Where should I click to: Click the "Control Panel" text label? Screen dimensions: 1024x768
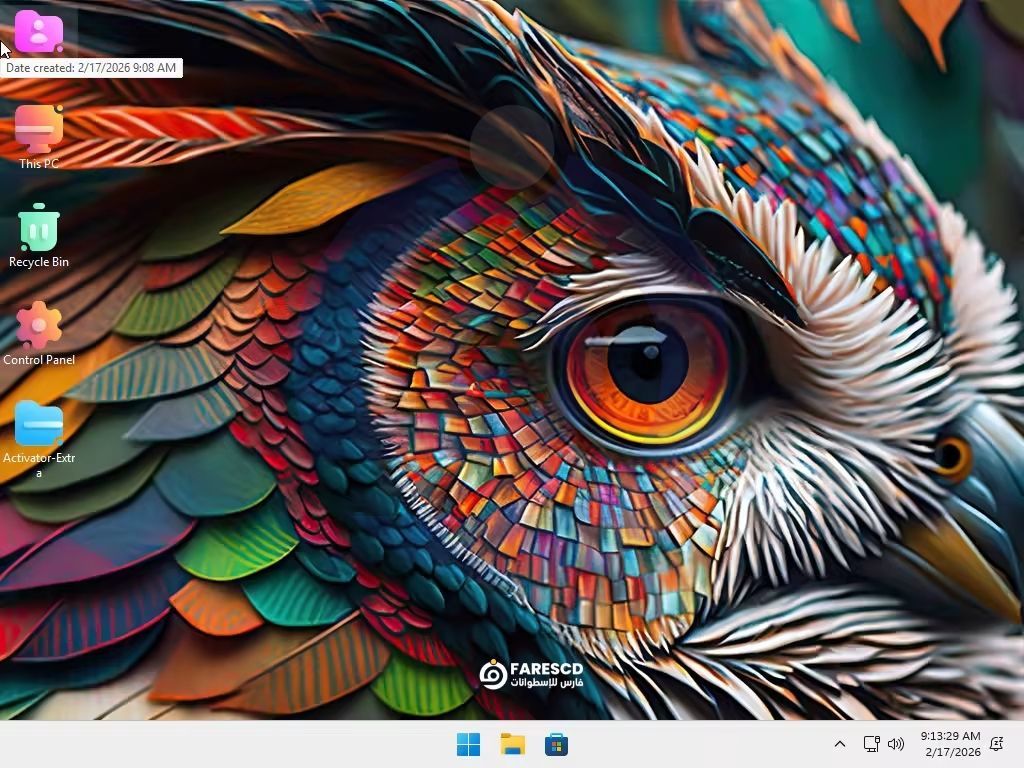click(x=39, y=360)
